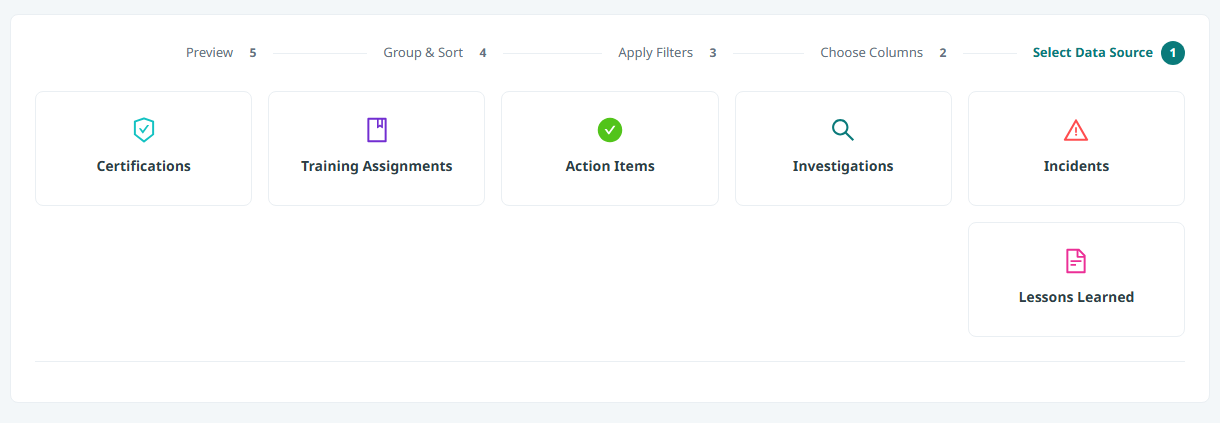
Task: Click the teal step 1 circle badge
Action: tap(1173, 53)
